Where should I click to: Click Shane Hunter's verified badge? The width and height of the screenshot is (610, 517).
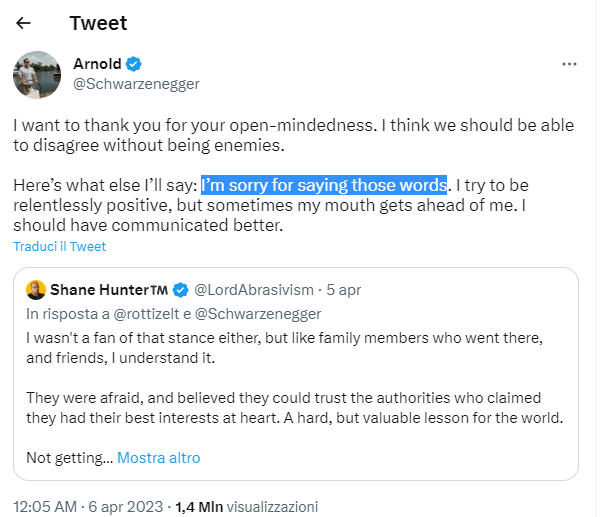181,290
